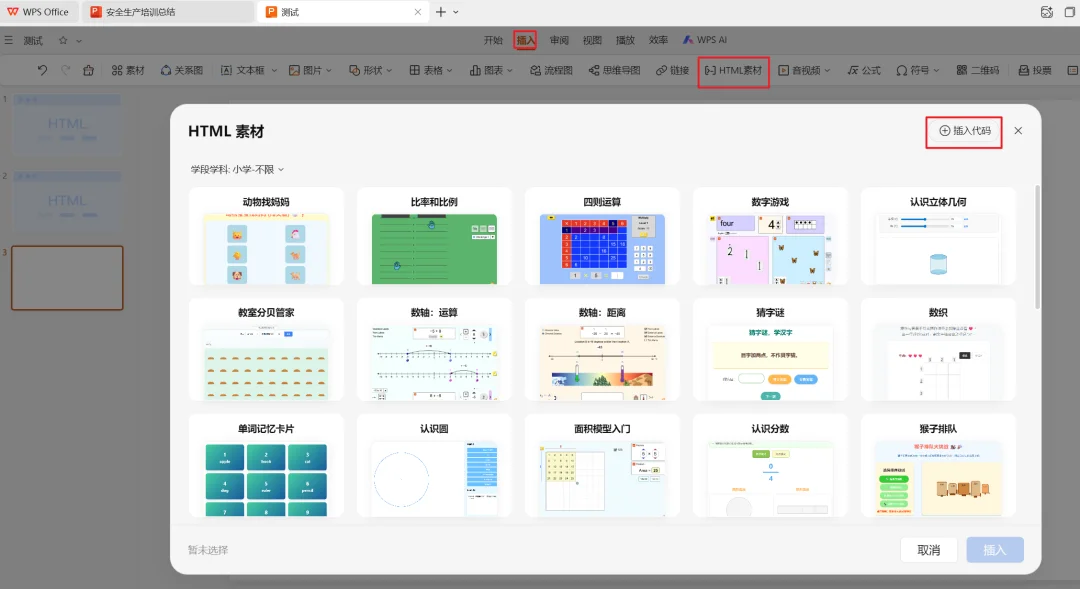Viewport: 1080px width, 589px height.
Task: Click the 素材 toolbar icon
Action: pyautogui.click(x=128, y=70)
